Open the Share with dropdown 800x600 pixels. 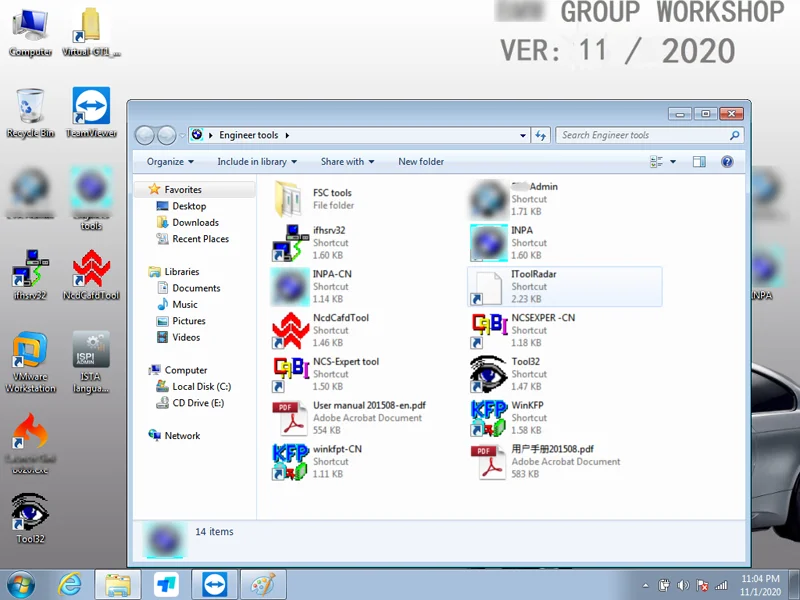click(x=347, y=162)
